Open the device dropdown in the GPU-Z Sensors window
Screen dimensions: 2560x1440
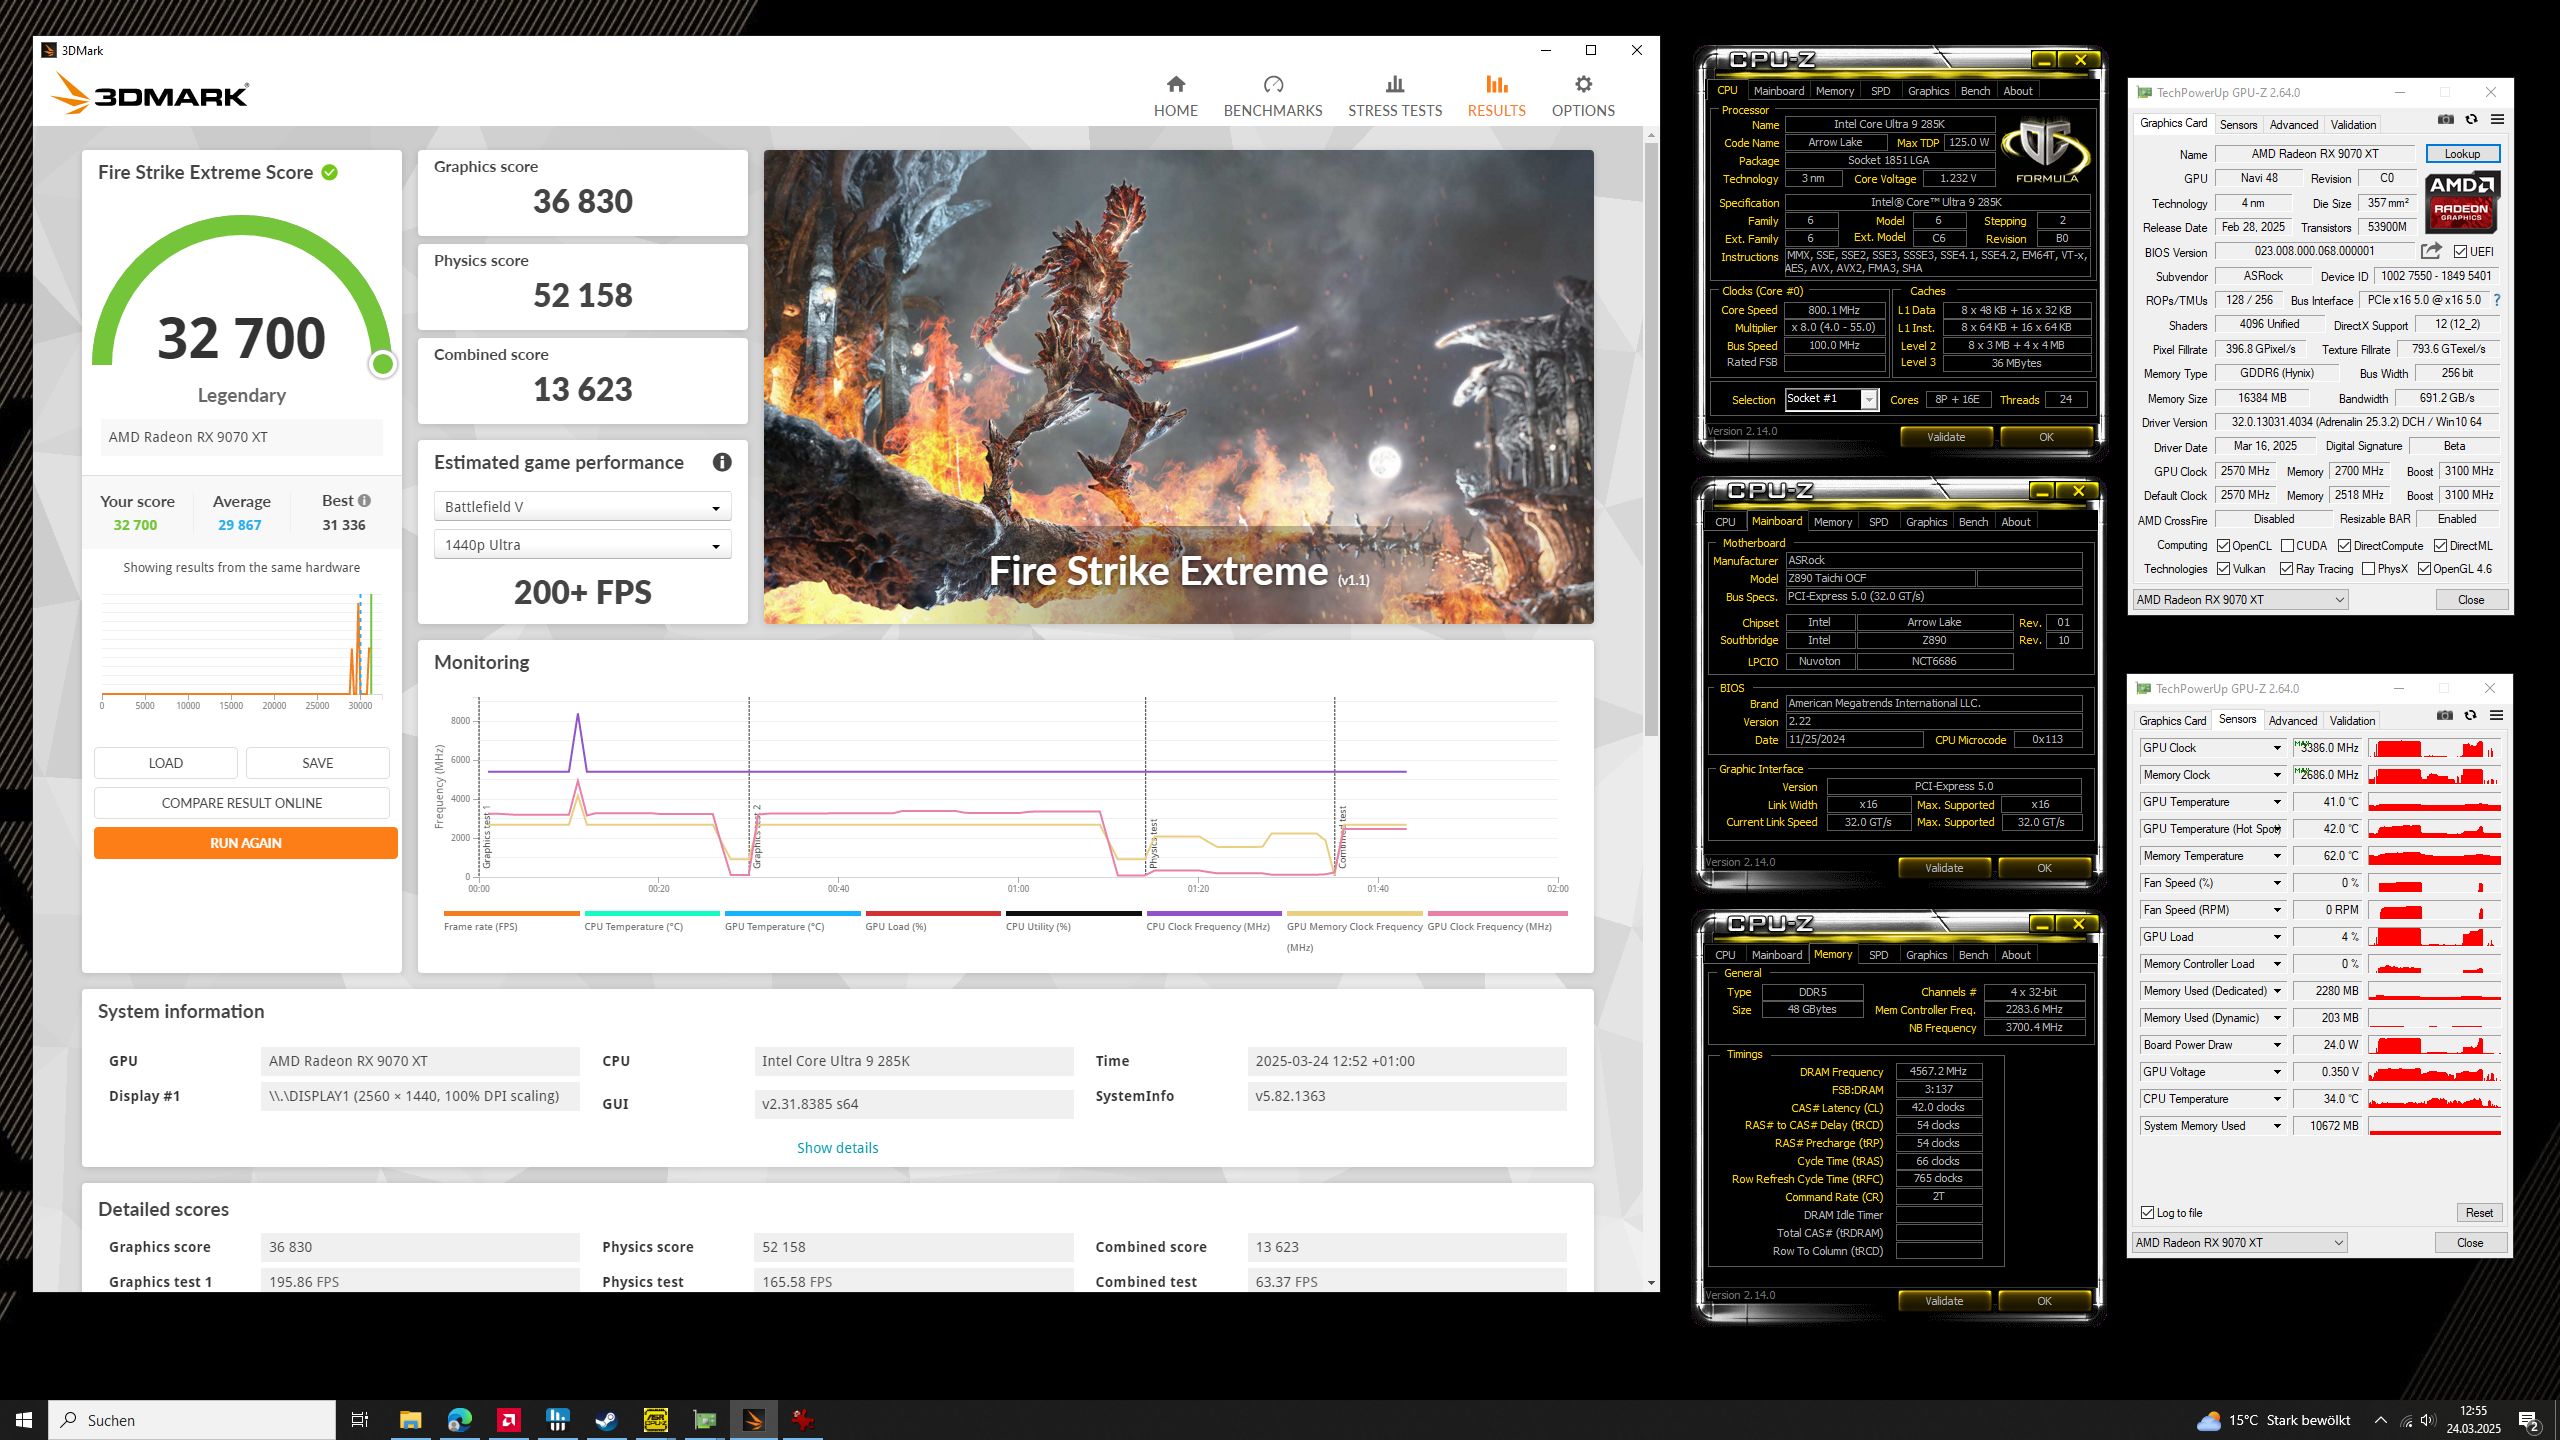point(2239,1243)
